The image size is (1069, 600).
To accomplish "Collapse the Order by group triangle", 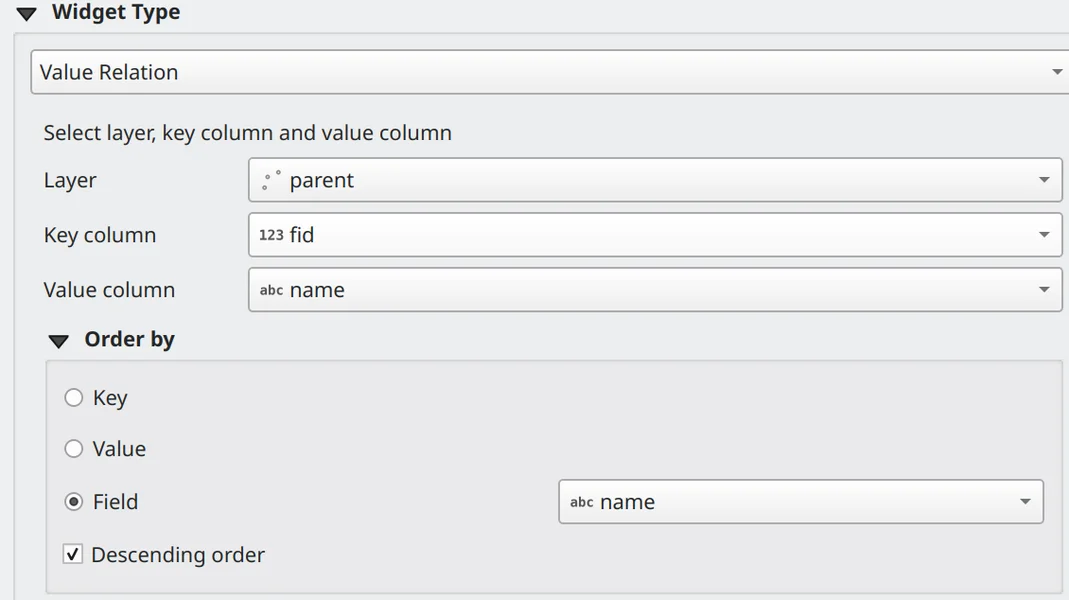I will coord(59,341).
